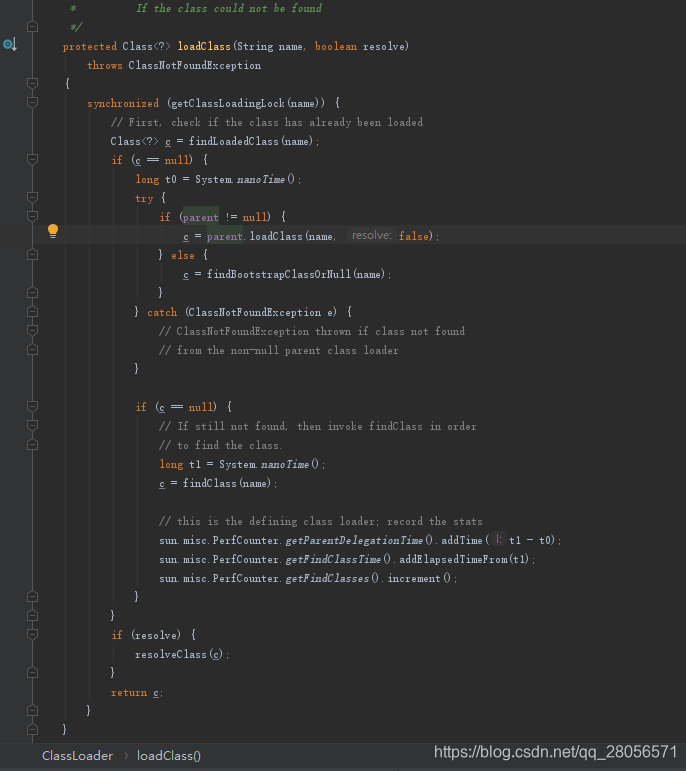Click 'String name' parameter in declaration
686x771 pixels.
[x=270, y=46]
